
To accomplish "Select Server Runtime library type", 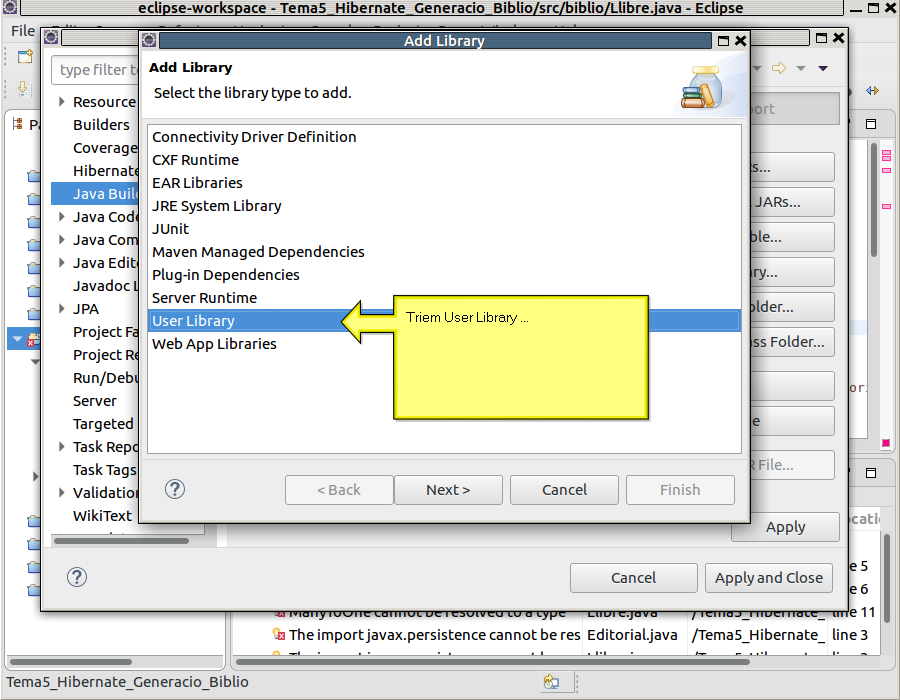I will tap(444, 298).
